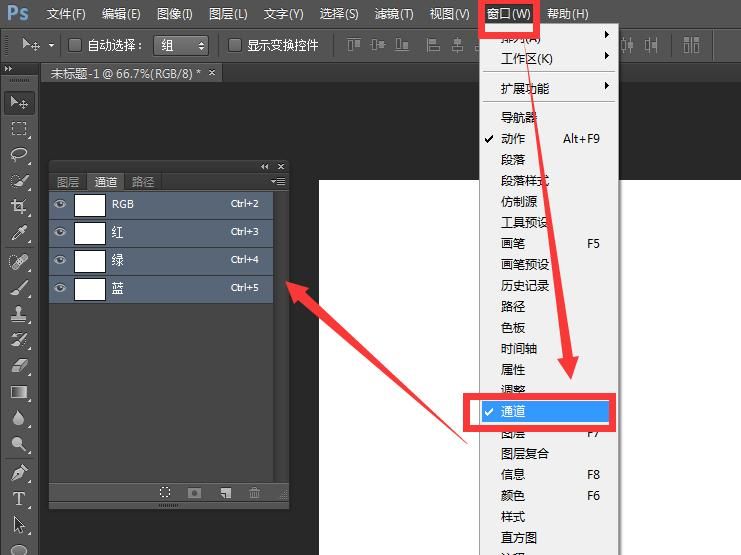Open 帮助(H) menu
741x555 pixels.
click(x=568, y=14)
